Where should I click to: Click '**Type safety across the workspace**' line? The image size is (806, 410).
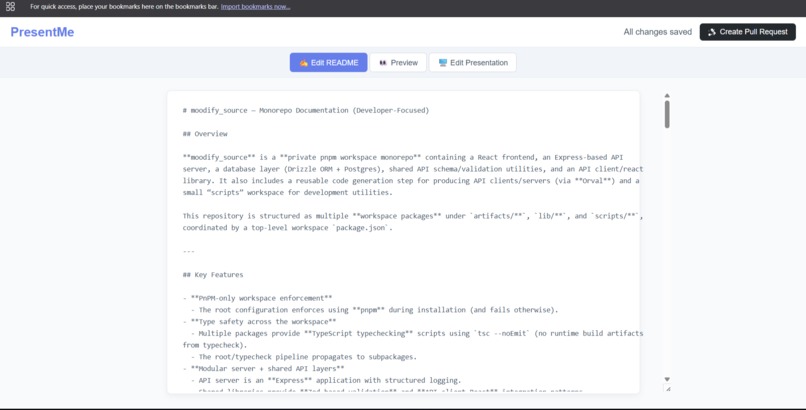(260, 322)
